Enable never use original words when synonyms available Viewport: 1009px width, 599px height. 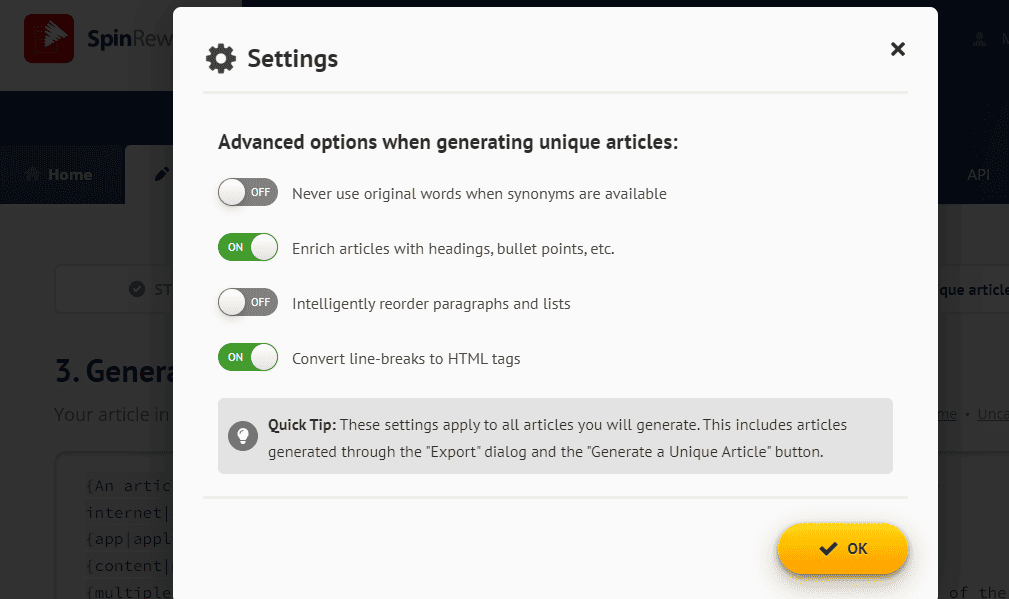pos(247,192)
